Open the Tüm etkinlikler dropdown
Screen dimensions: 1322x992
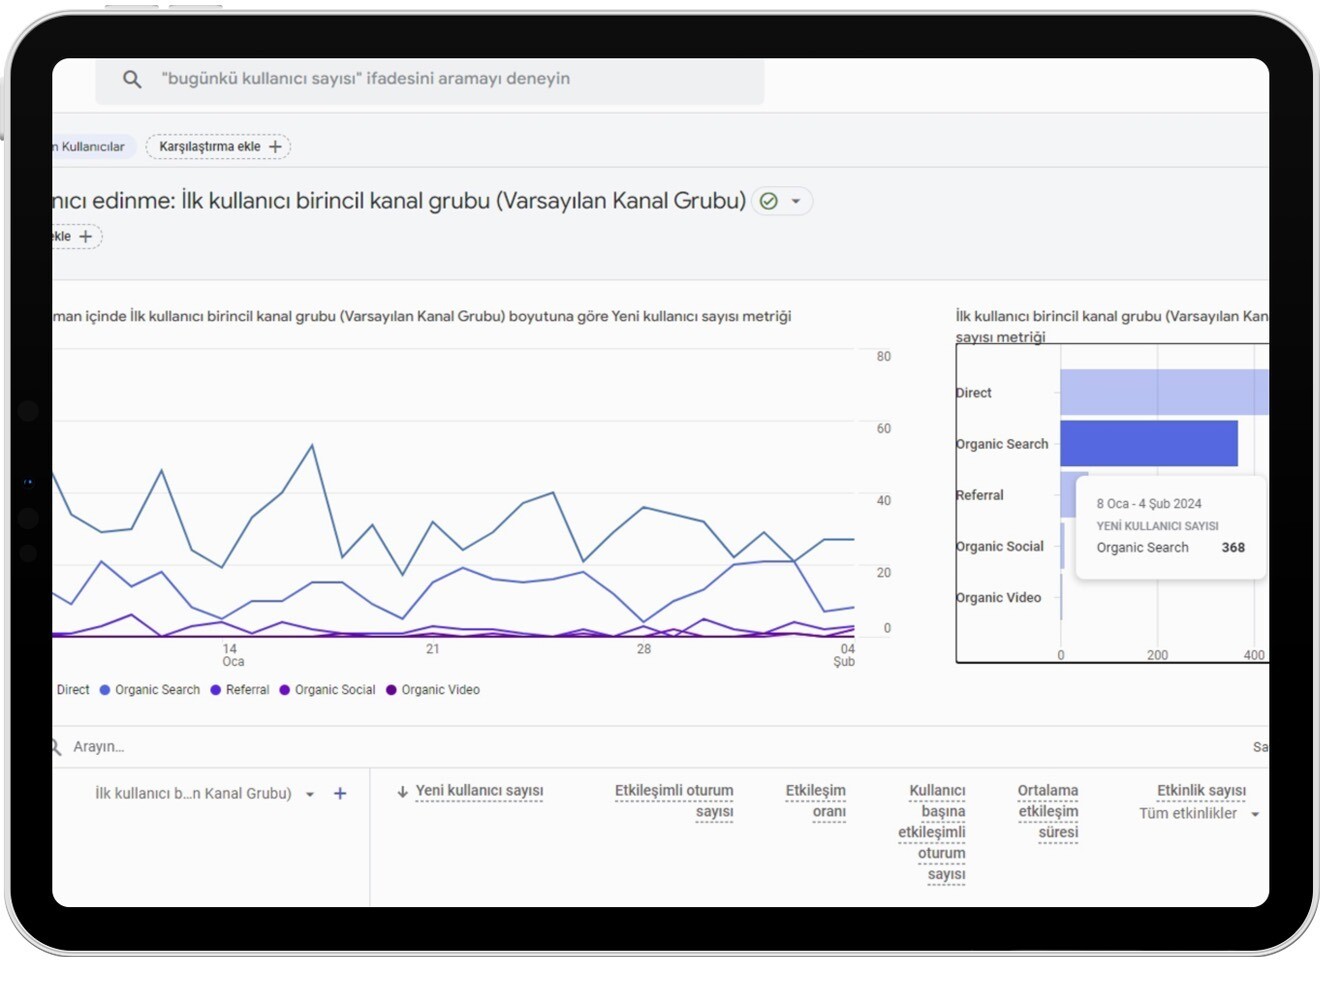point(1254,814)
